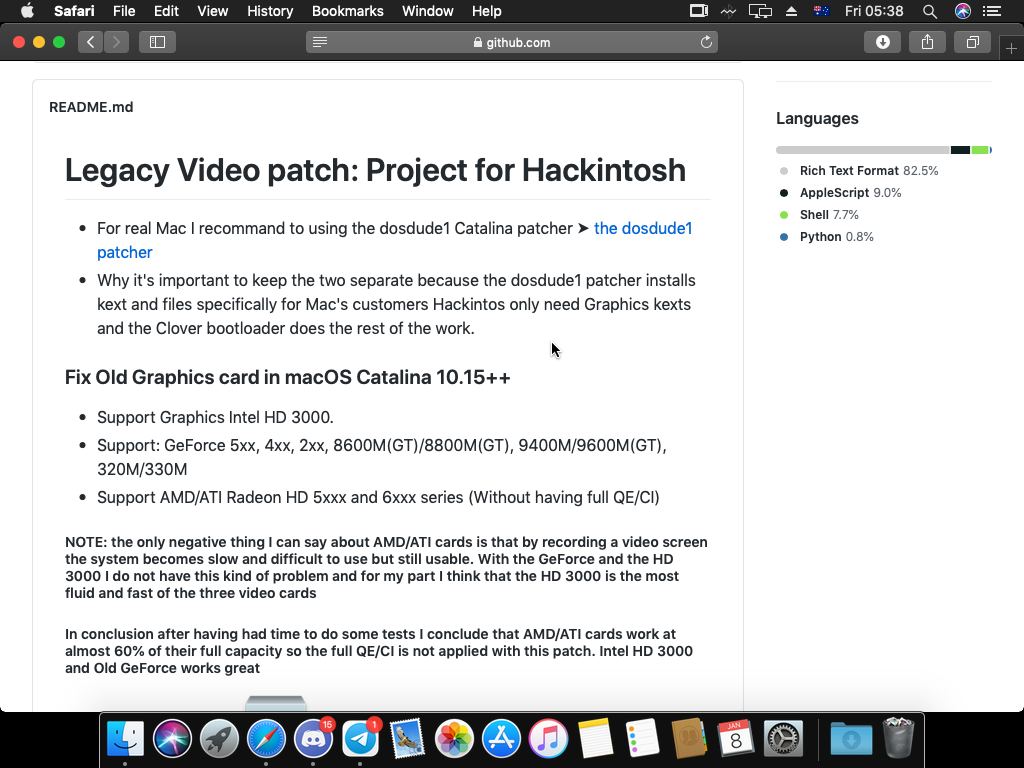Screen dimensions: 1024x768
Task: Open the Safari menu
Action: (74, 11)
